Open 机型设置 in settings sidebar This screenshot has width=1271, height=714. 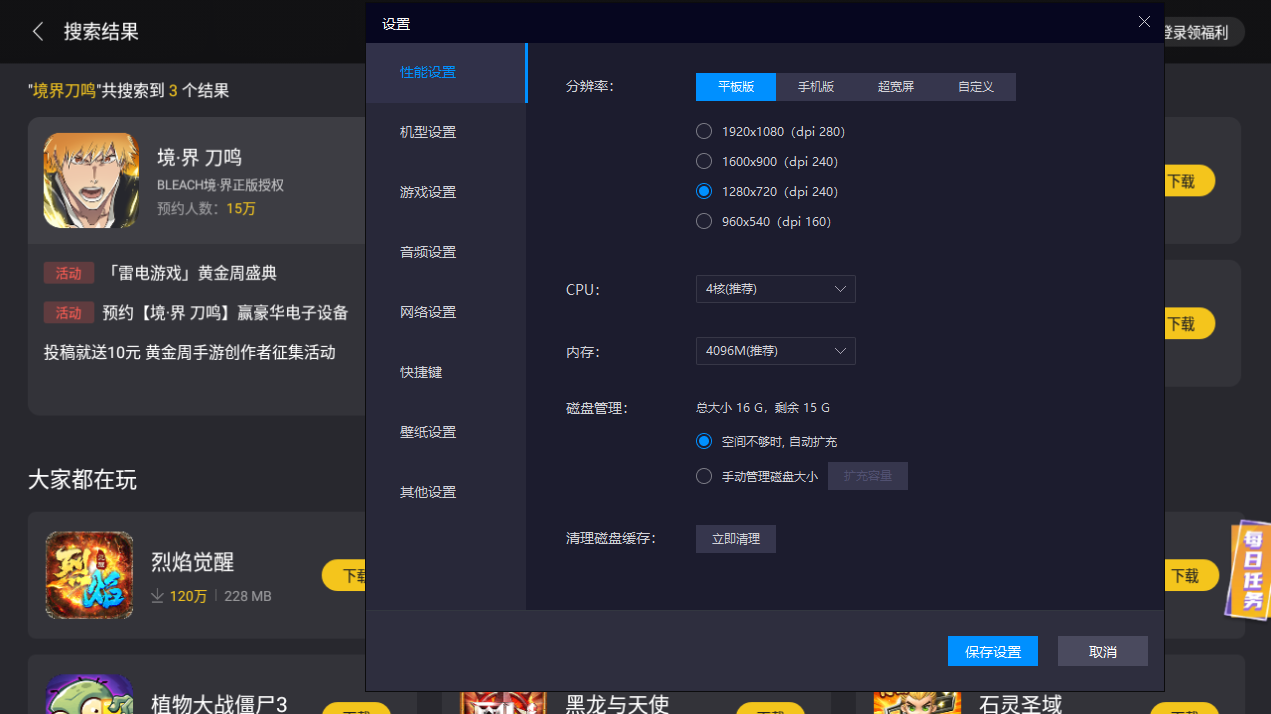point(446,132)
